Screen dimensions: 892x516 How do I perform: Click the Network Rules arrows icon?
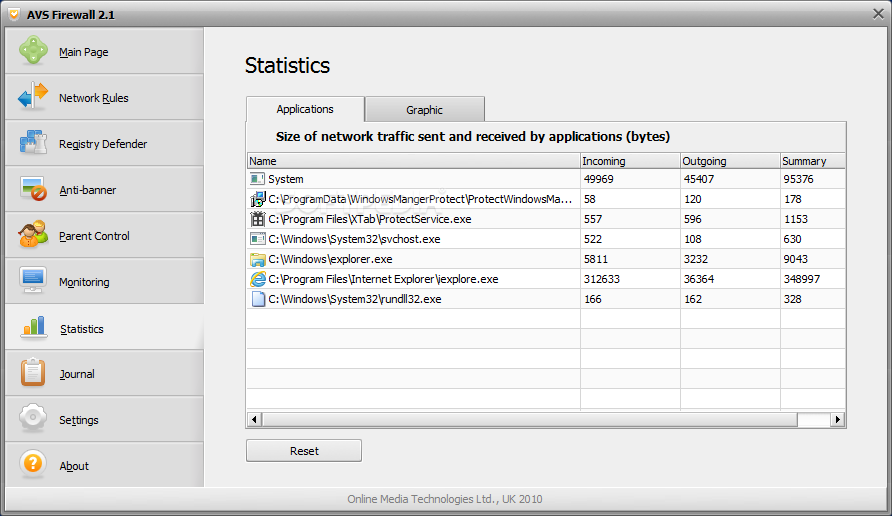(x=33, y=96)
